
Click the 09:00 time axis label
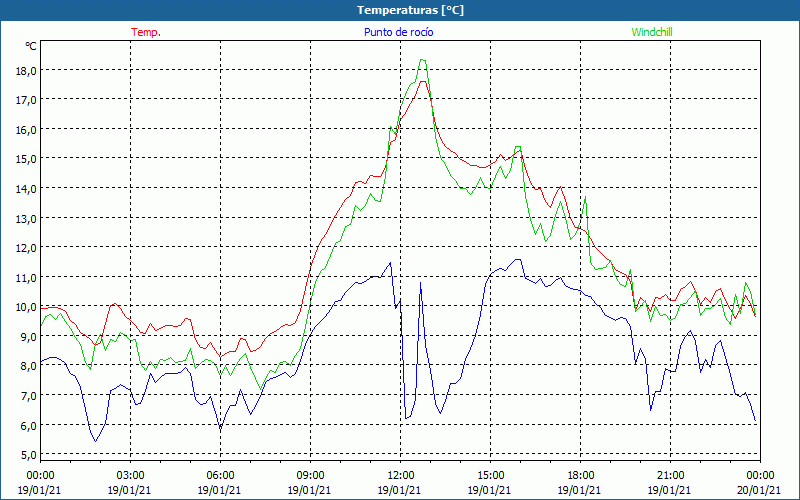coord(310,476)
